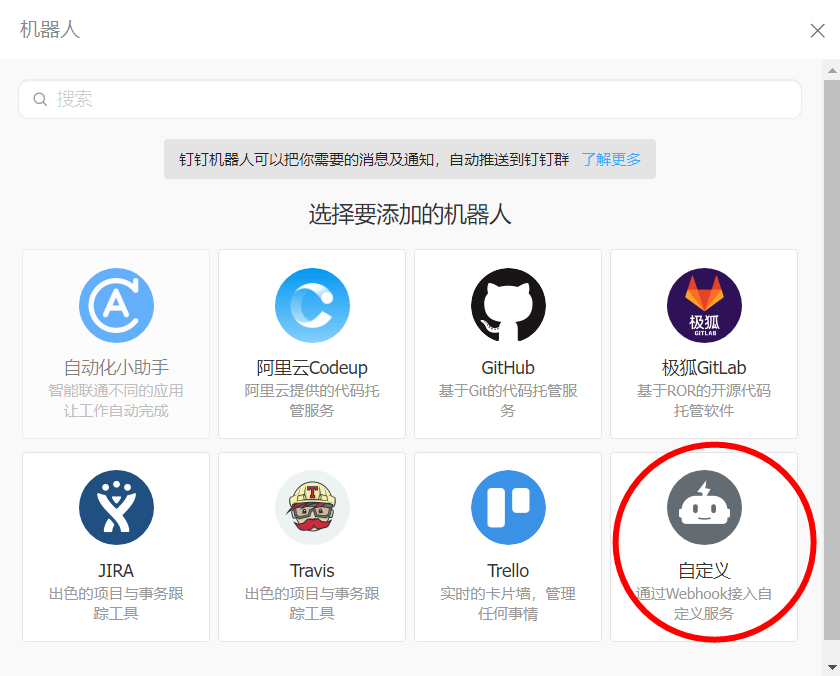Click the Travis card title
840x676 pixels.
point(312,571)
